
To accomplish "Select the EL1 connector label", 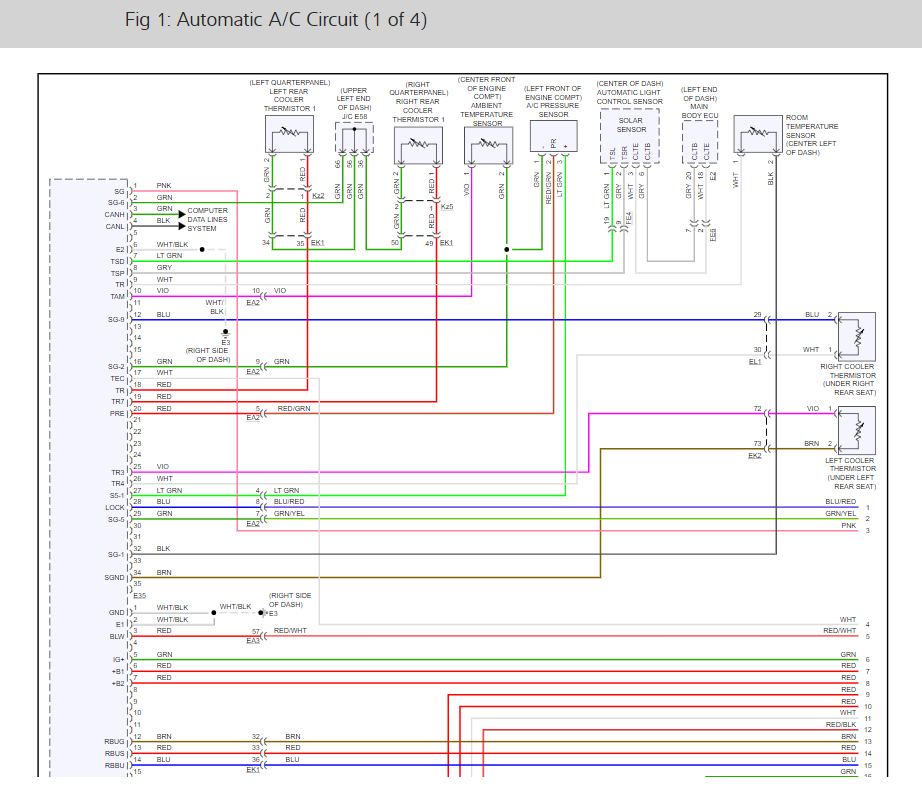I will [x=755, y=361].
